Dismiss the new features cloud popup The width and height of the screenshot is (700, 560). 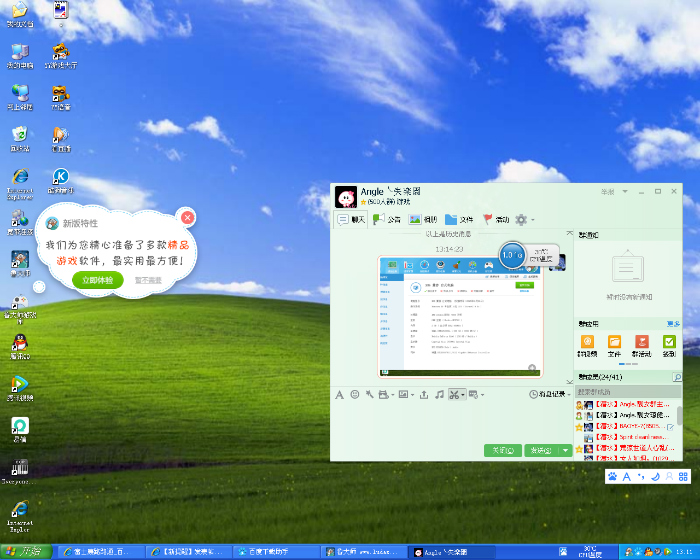coord(187,217)
